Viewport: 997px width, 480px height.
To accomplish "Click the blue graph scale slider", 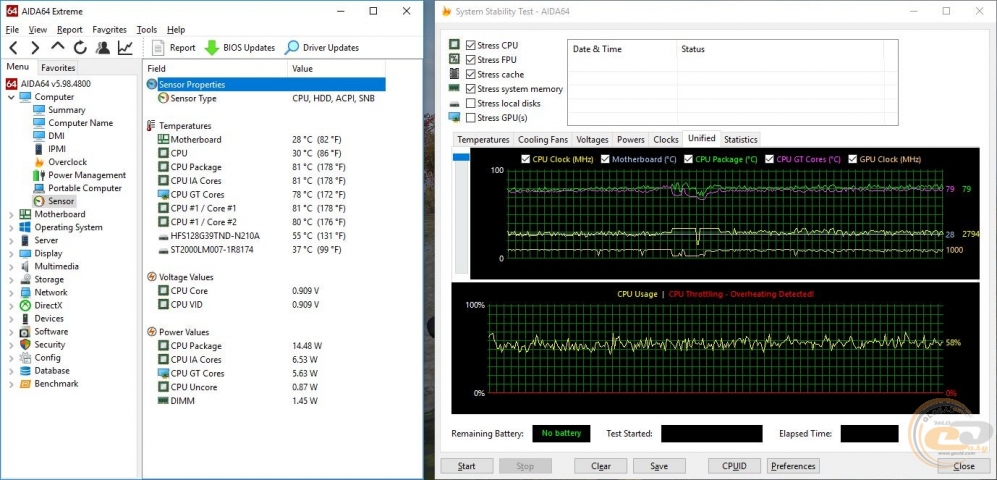I will coord(460,157).
